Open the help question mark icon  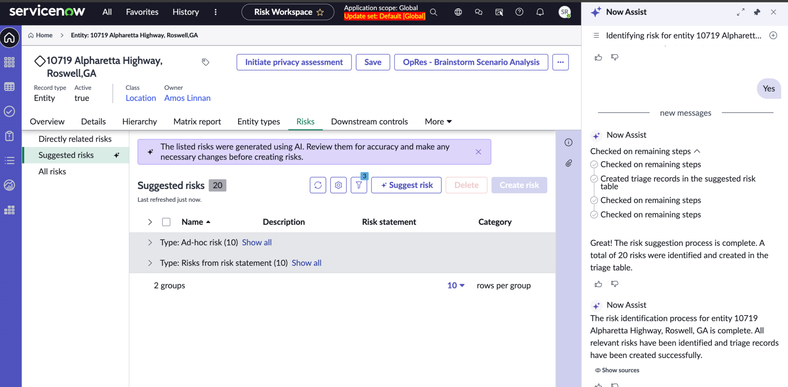(x=519, y=12)
